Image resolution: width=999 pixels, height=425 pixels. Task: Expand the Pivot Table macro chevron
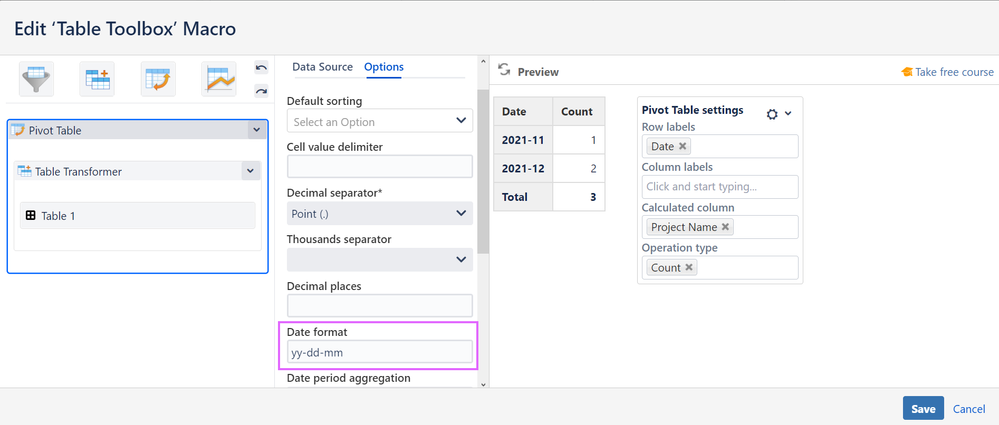[256, 130]
